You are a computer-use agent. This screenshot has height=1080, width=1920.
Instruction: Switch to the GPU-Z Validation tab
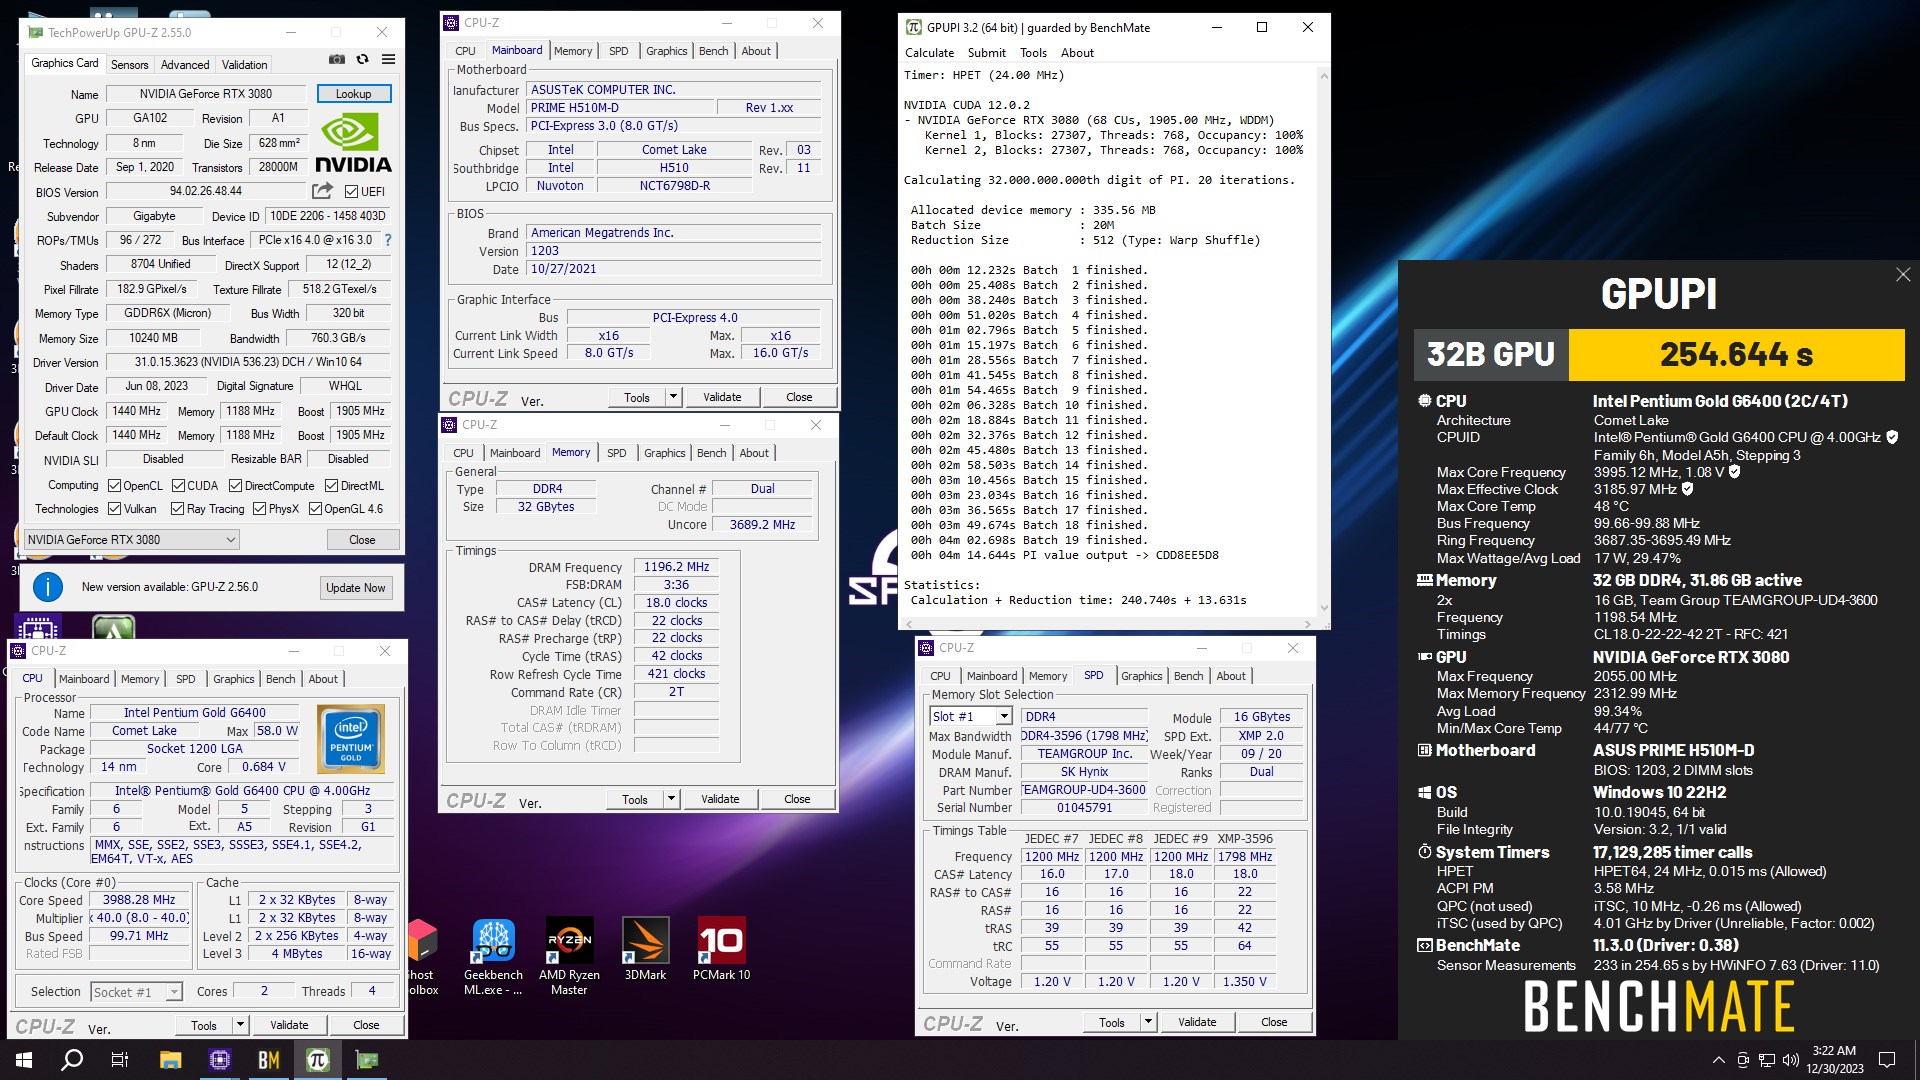click(x=245, y=64)
